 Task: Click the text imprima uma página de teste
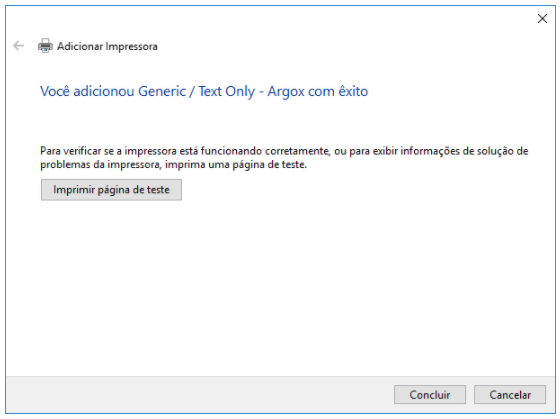tap(236, 165)
